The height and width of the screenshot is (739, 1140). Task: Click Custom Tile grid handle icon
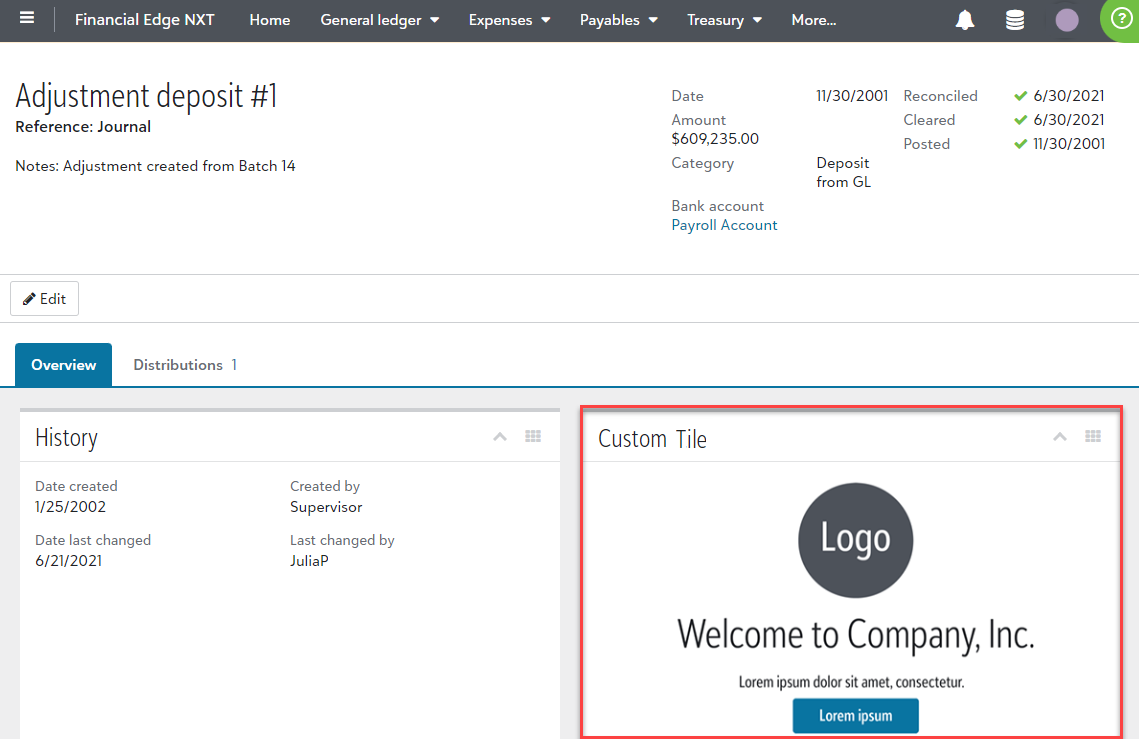point(1093,437)
